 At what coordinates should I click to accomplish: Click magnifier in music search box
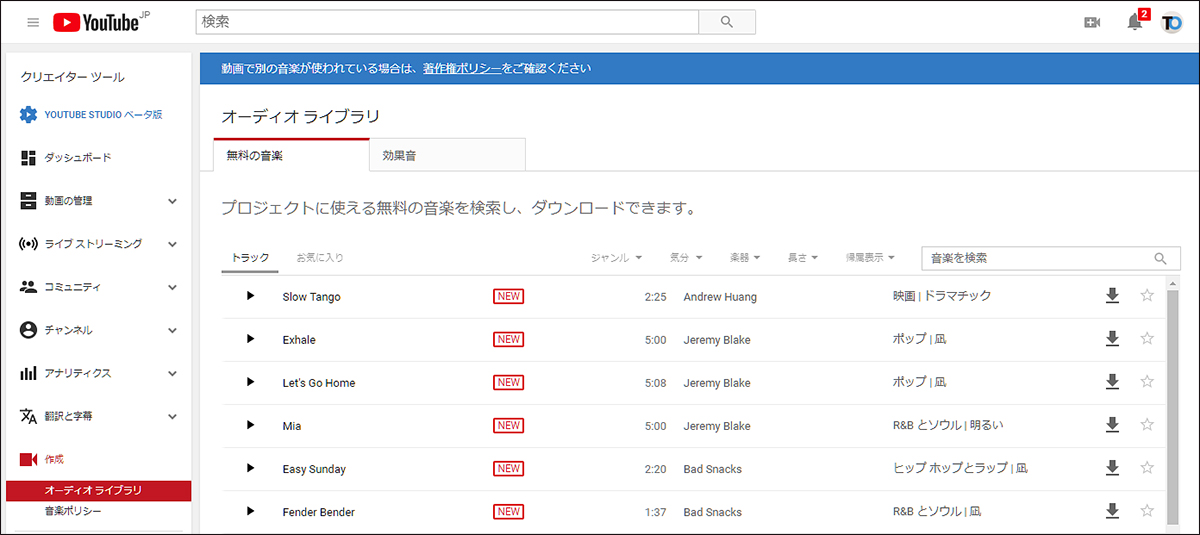click(x=1160, y=258)
